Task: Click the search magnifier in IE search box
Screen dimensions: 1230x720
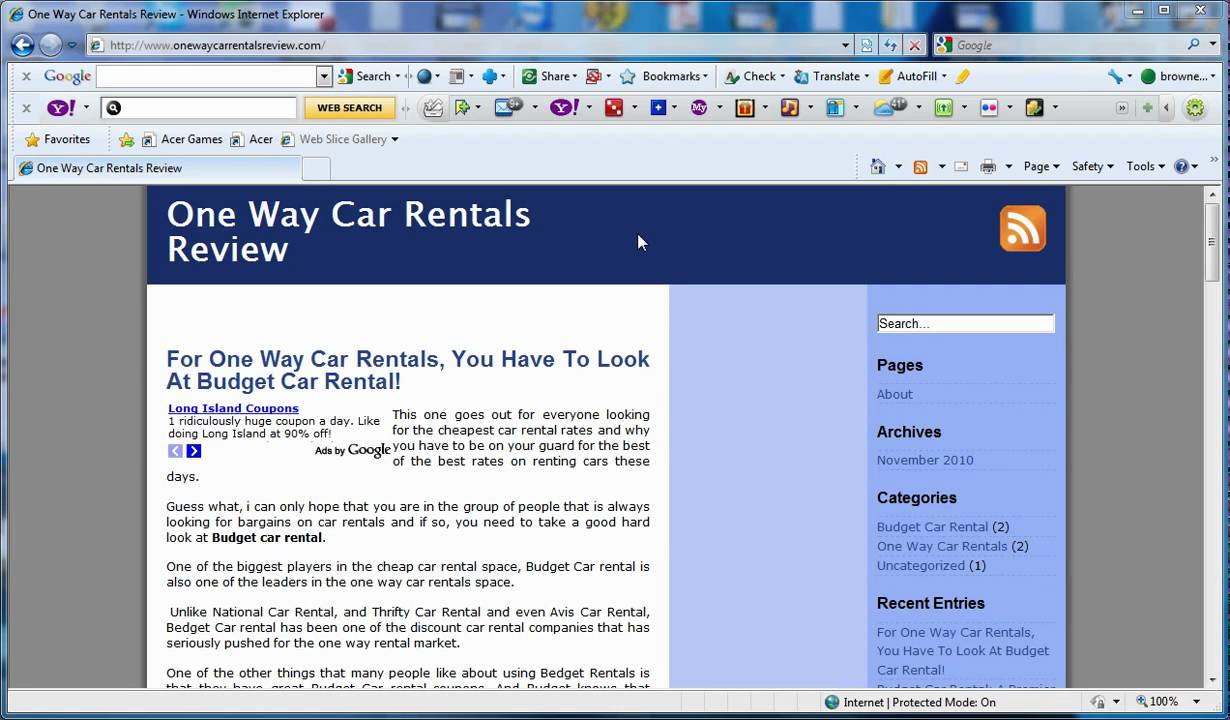Action: (1194, 45)
